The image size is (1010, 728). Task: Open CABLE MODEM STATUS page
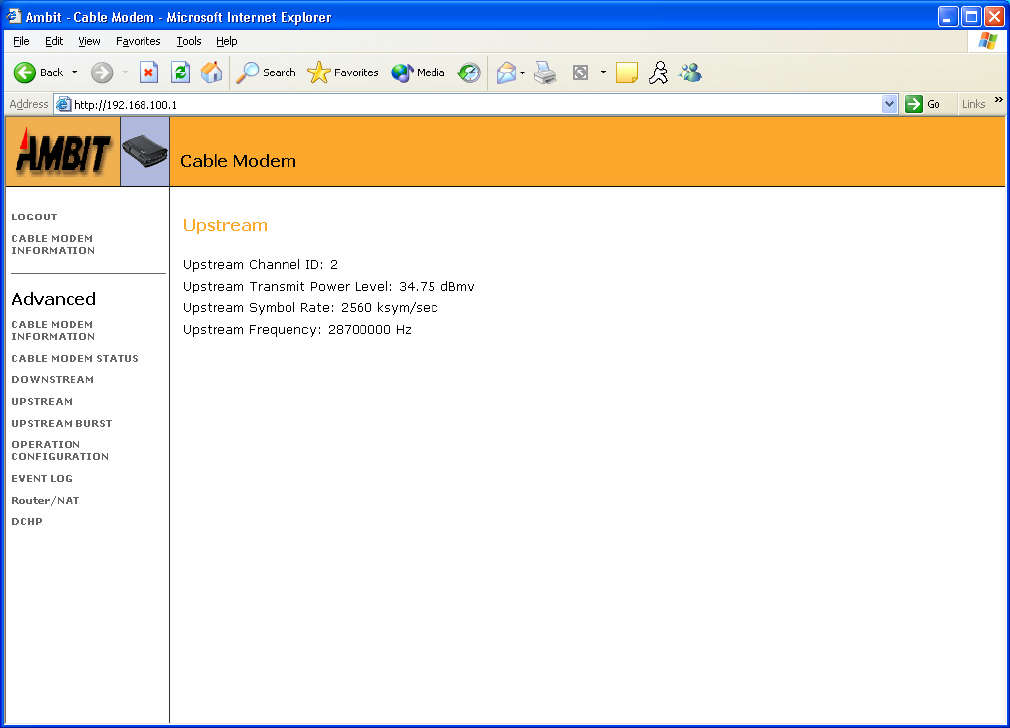[x=75, y=358]
